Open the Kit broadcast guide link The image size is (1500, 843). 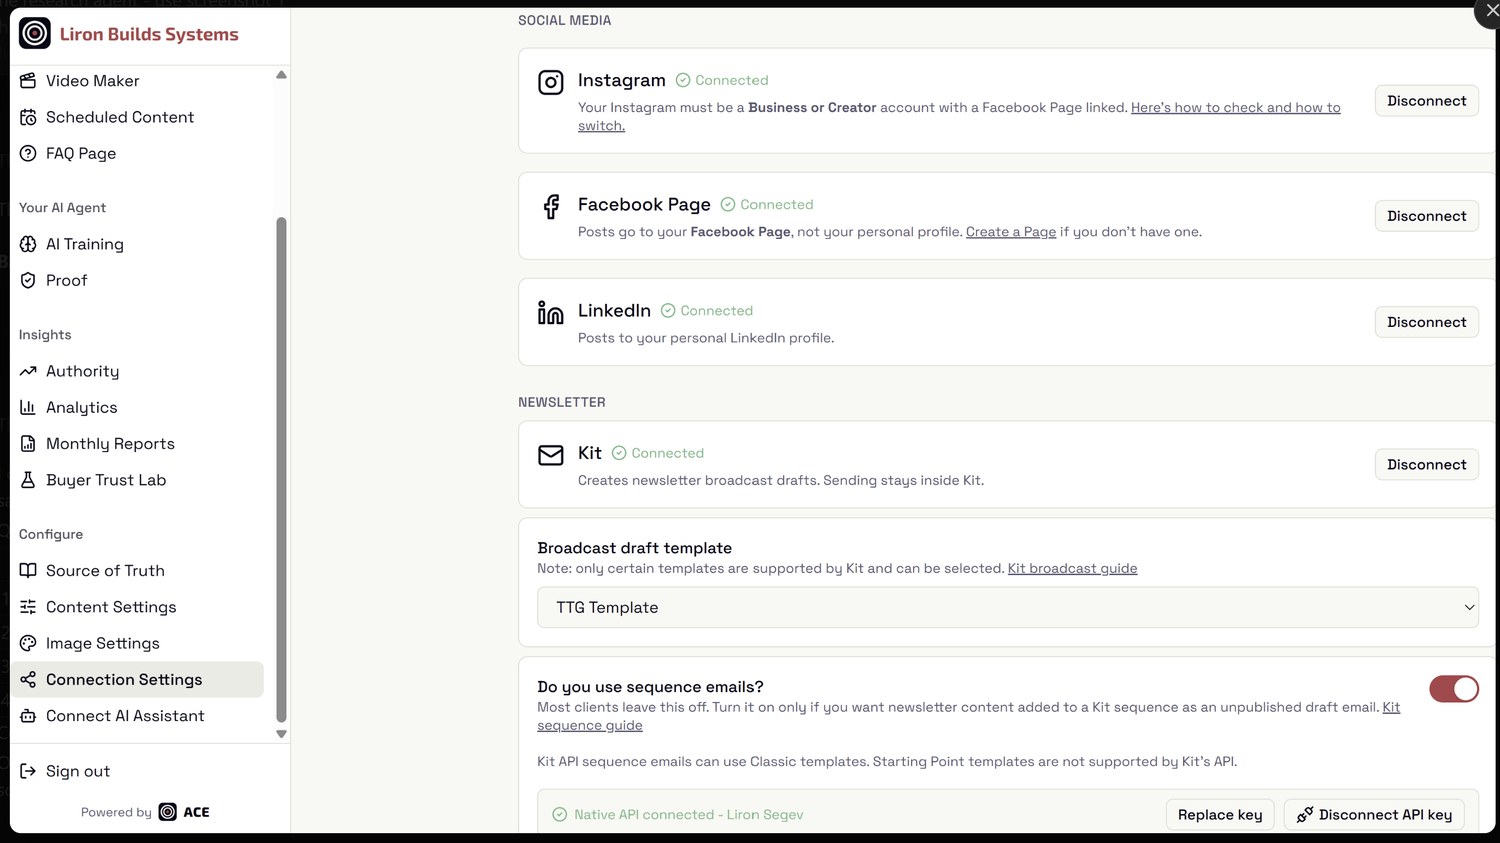click(1072, 568)
